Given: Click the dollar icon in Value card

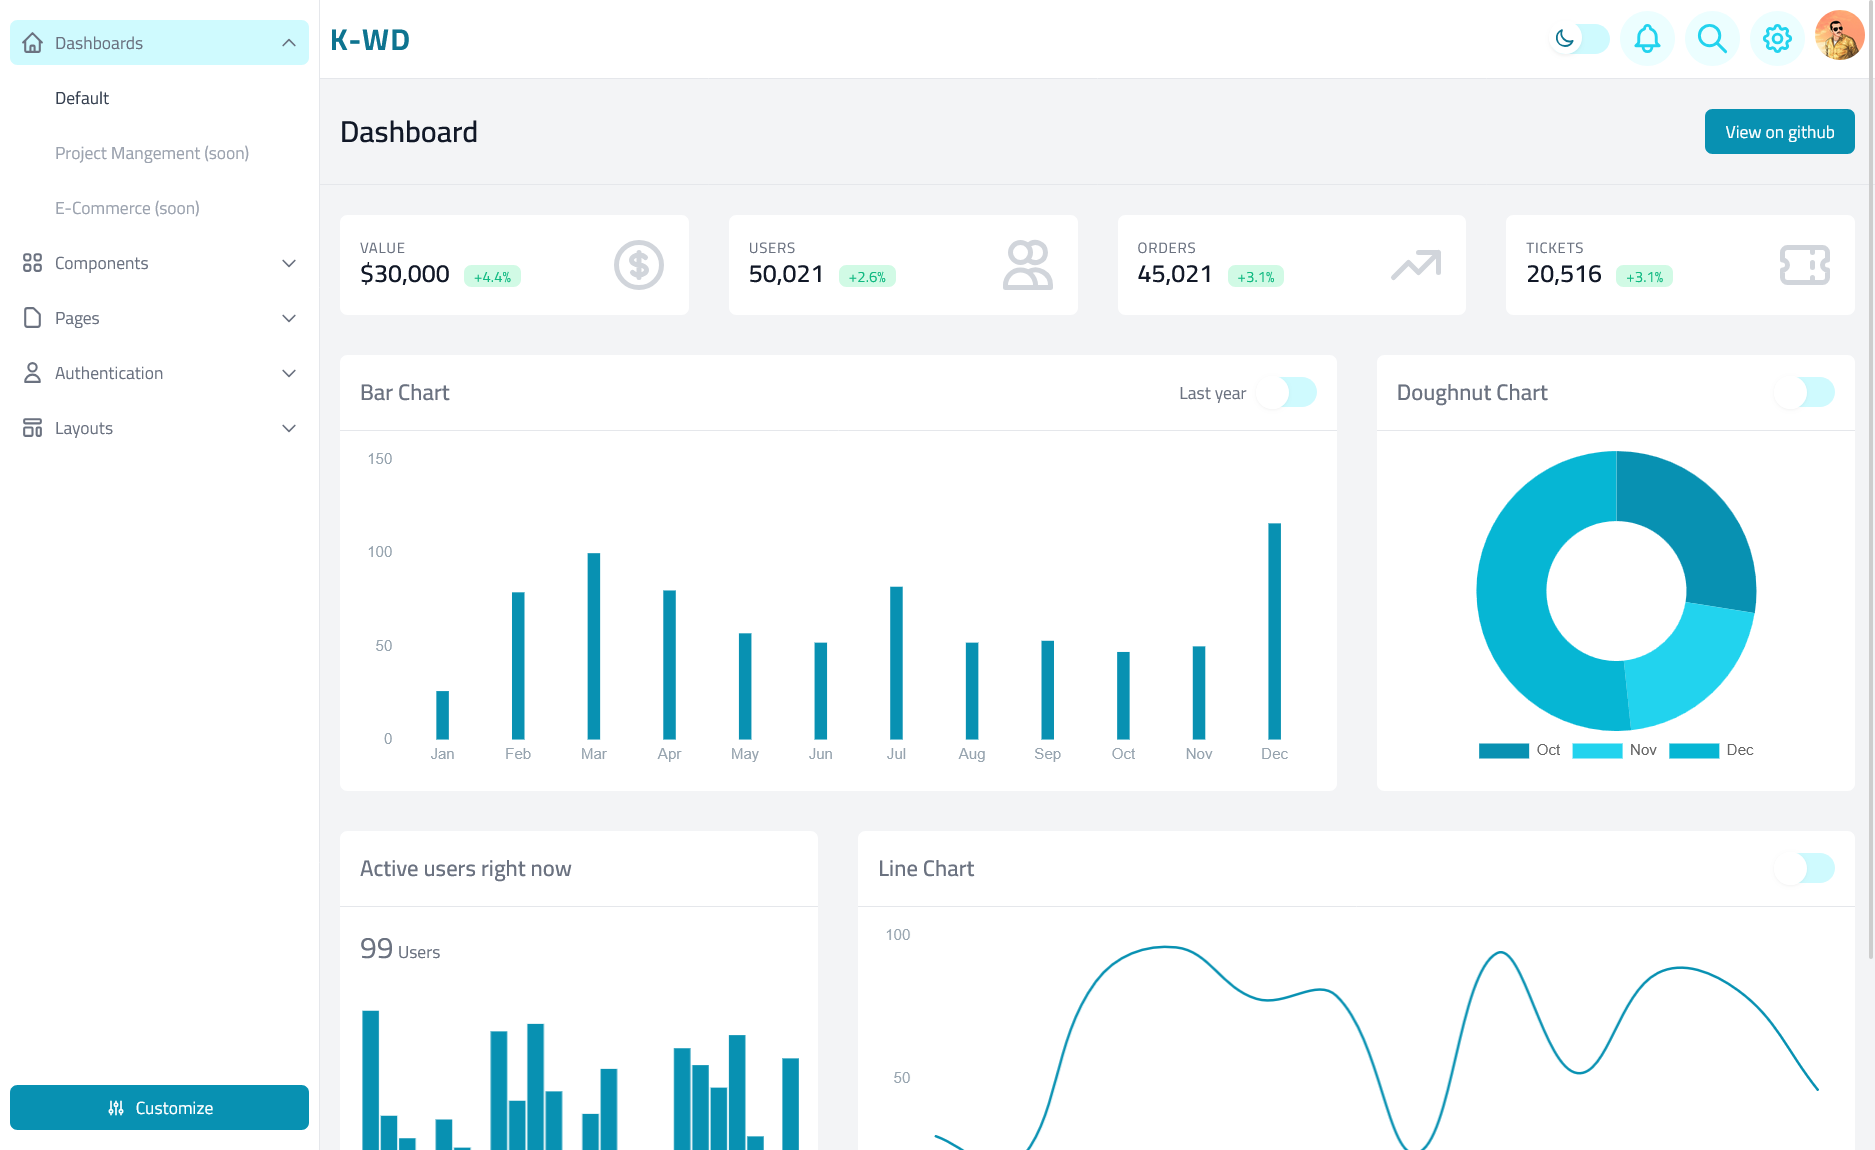Looking at the screenshot, I should 638,265.
